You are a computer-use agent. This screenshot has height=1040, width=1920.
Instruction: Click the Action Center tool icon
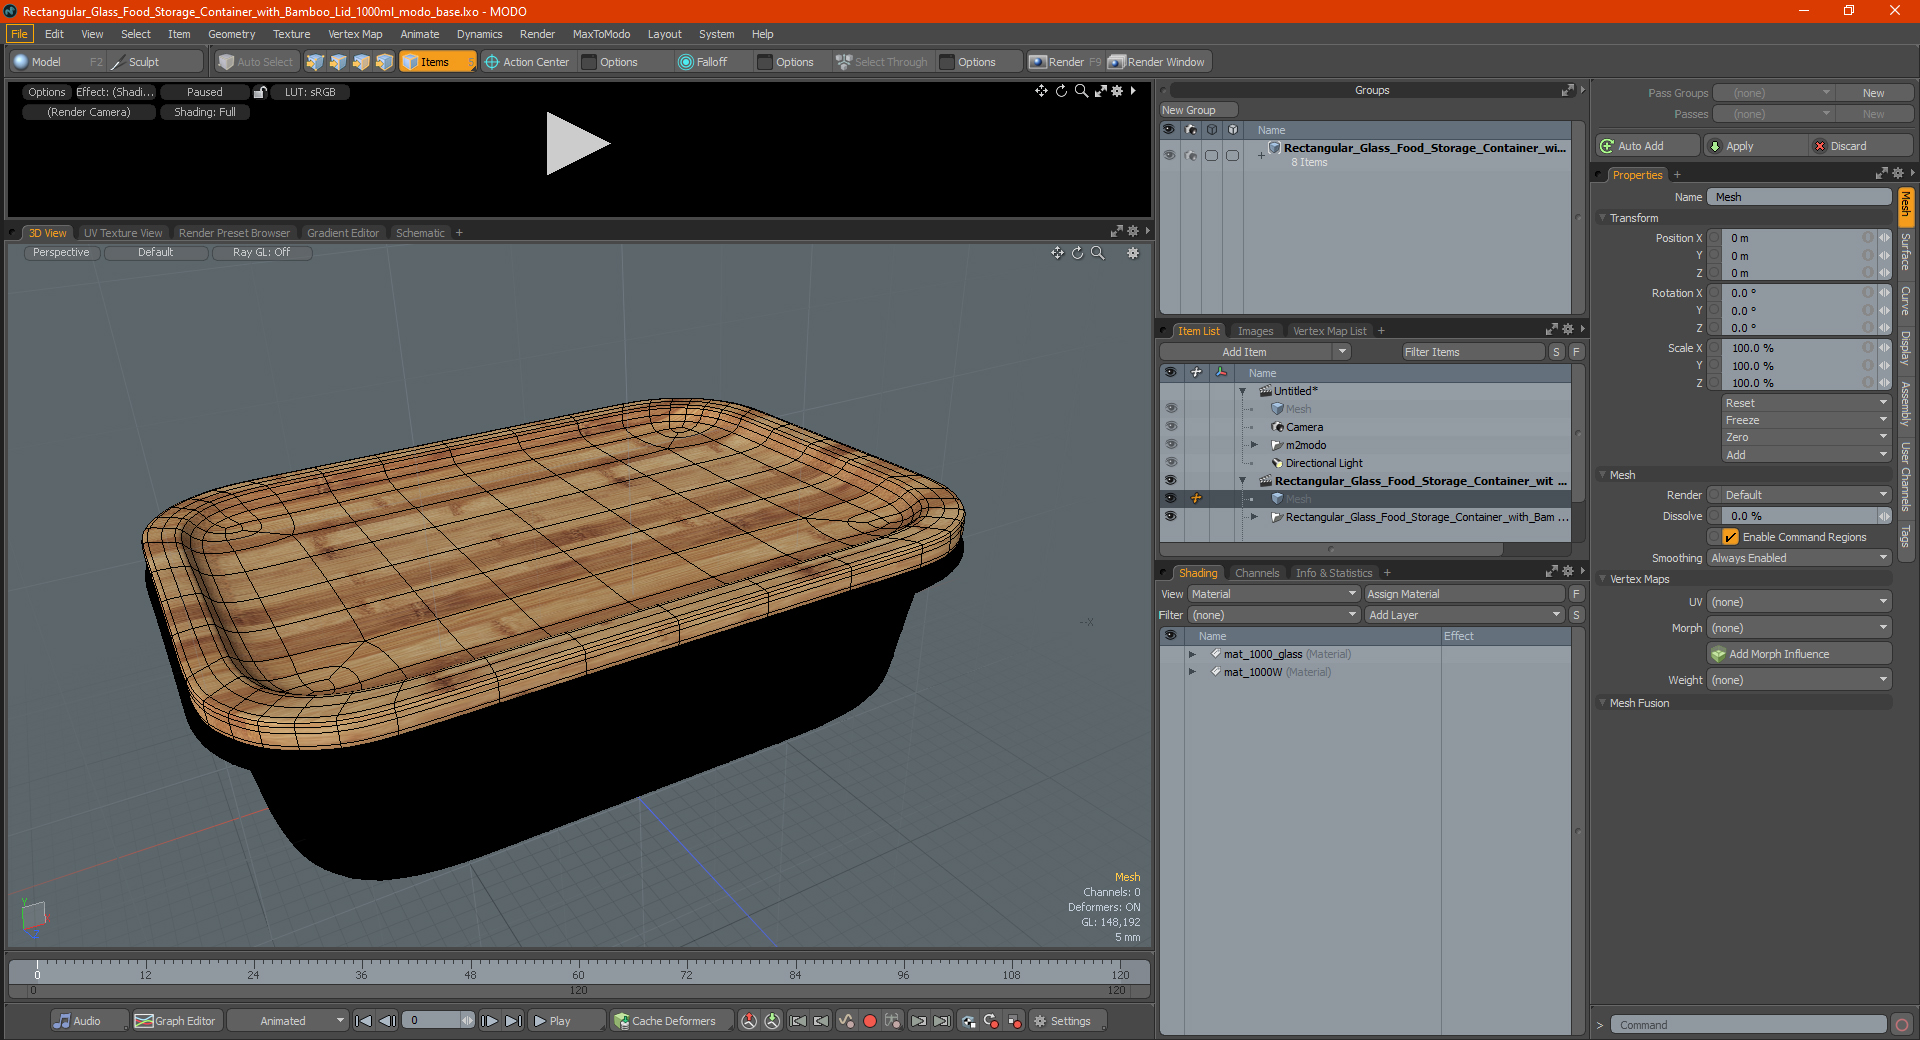492,62
